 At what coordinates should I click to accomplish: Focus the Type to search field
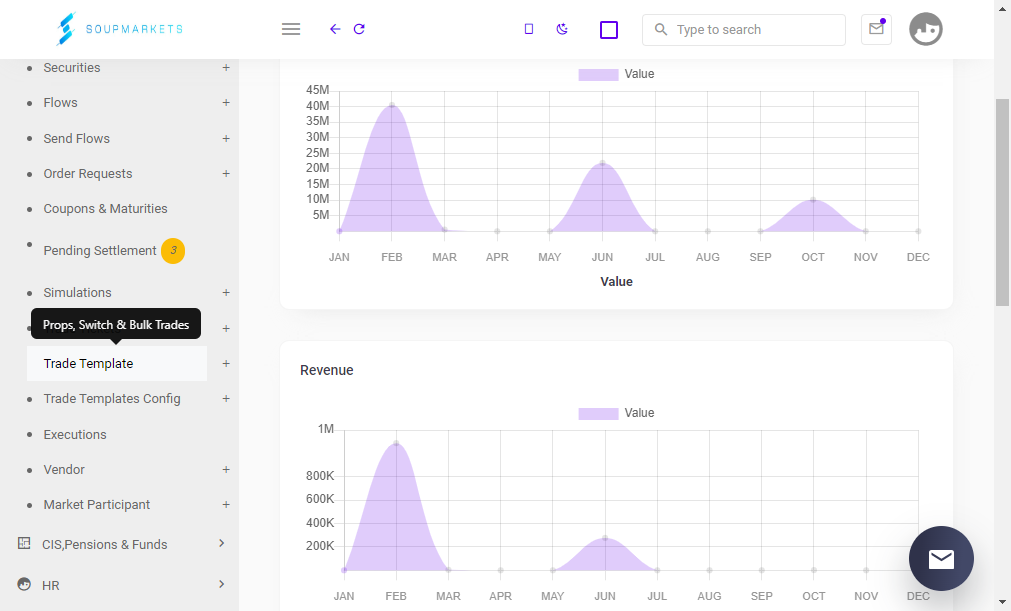743,30
